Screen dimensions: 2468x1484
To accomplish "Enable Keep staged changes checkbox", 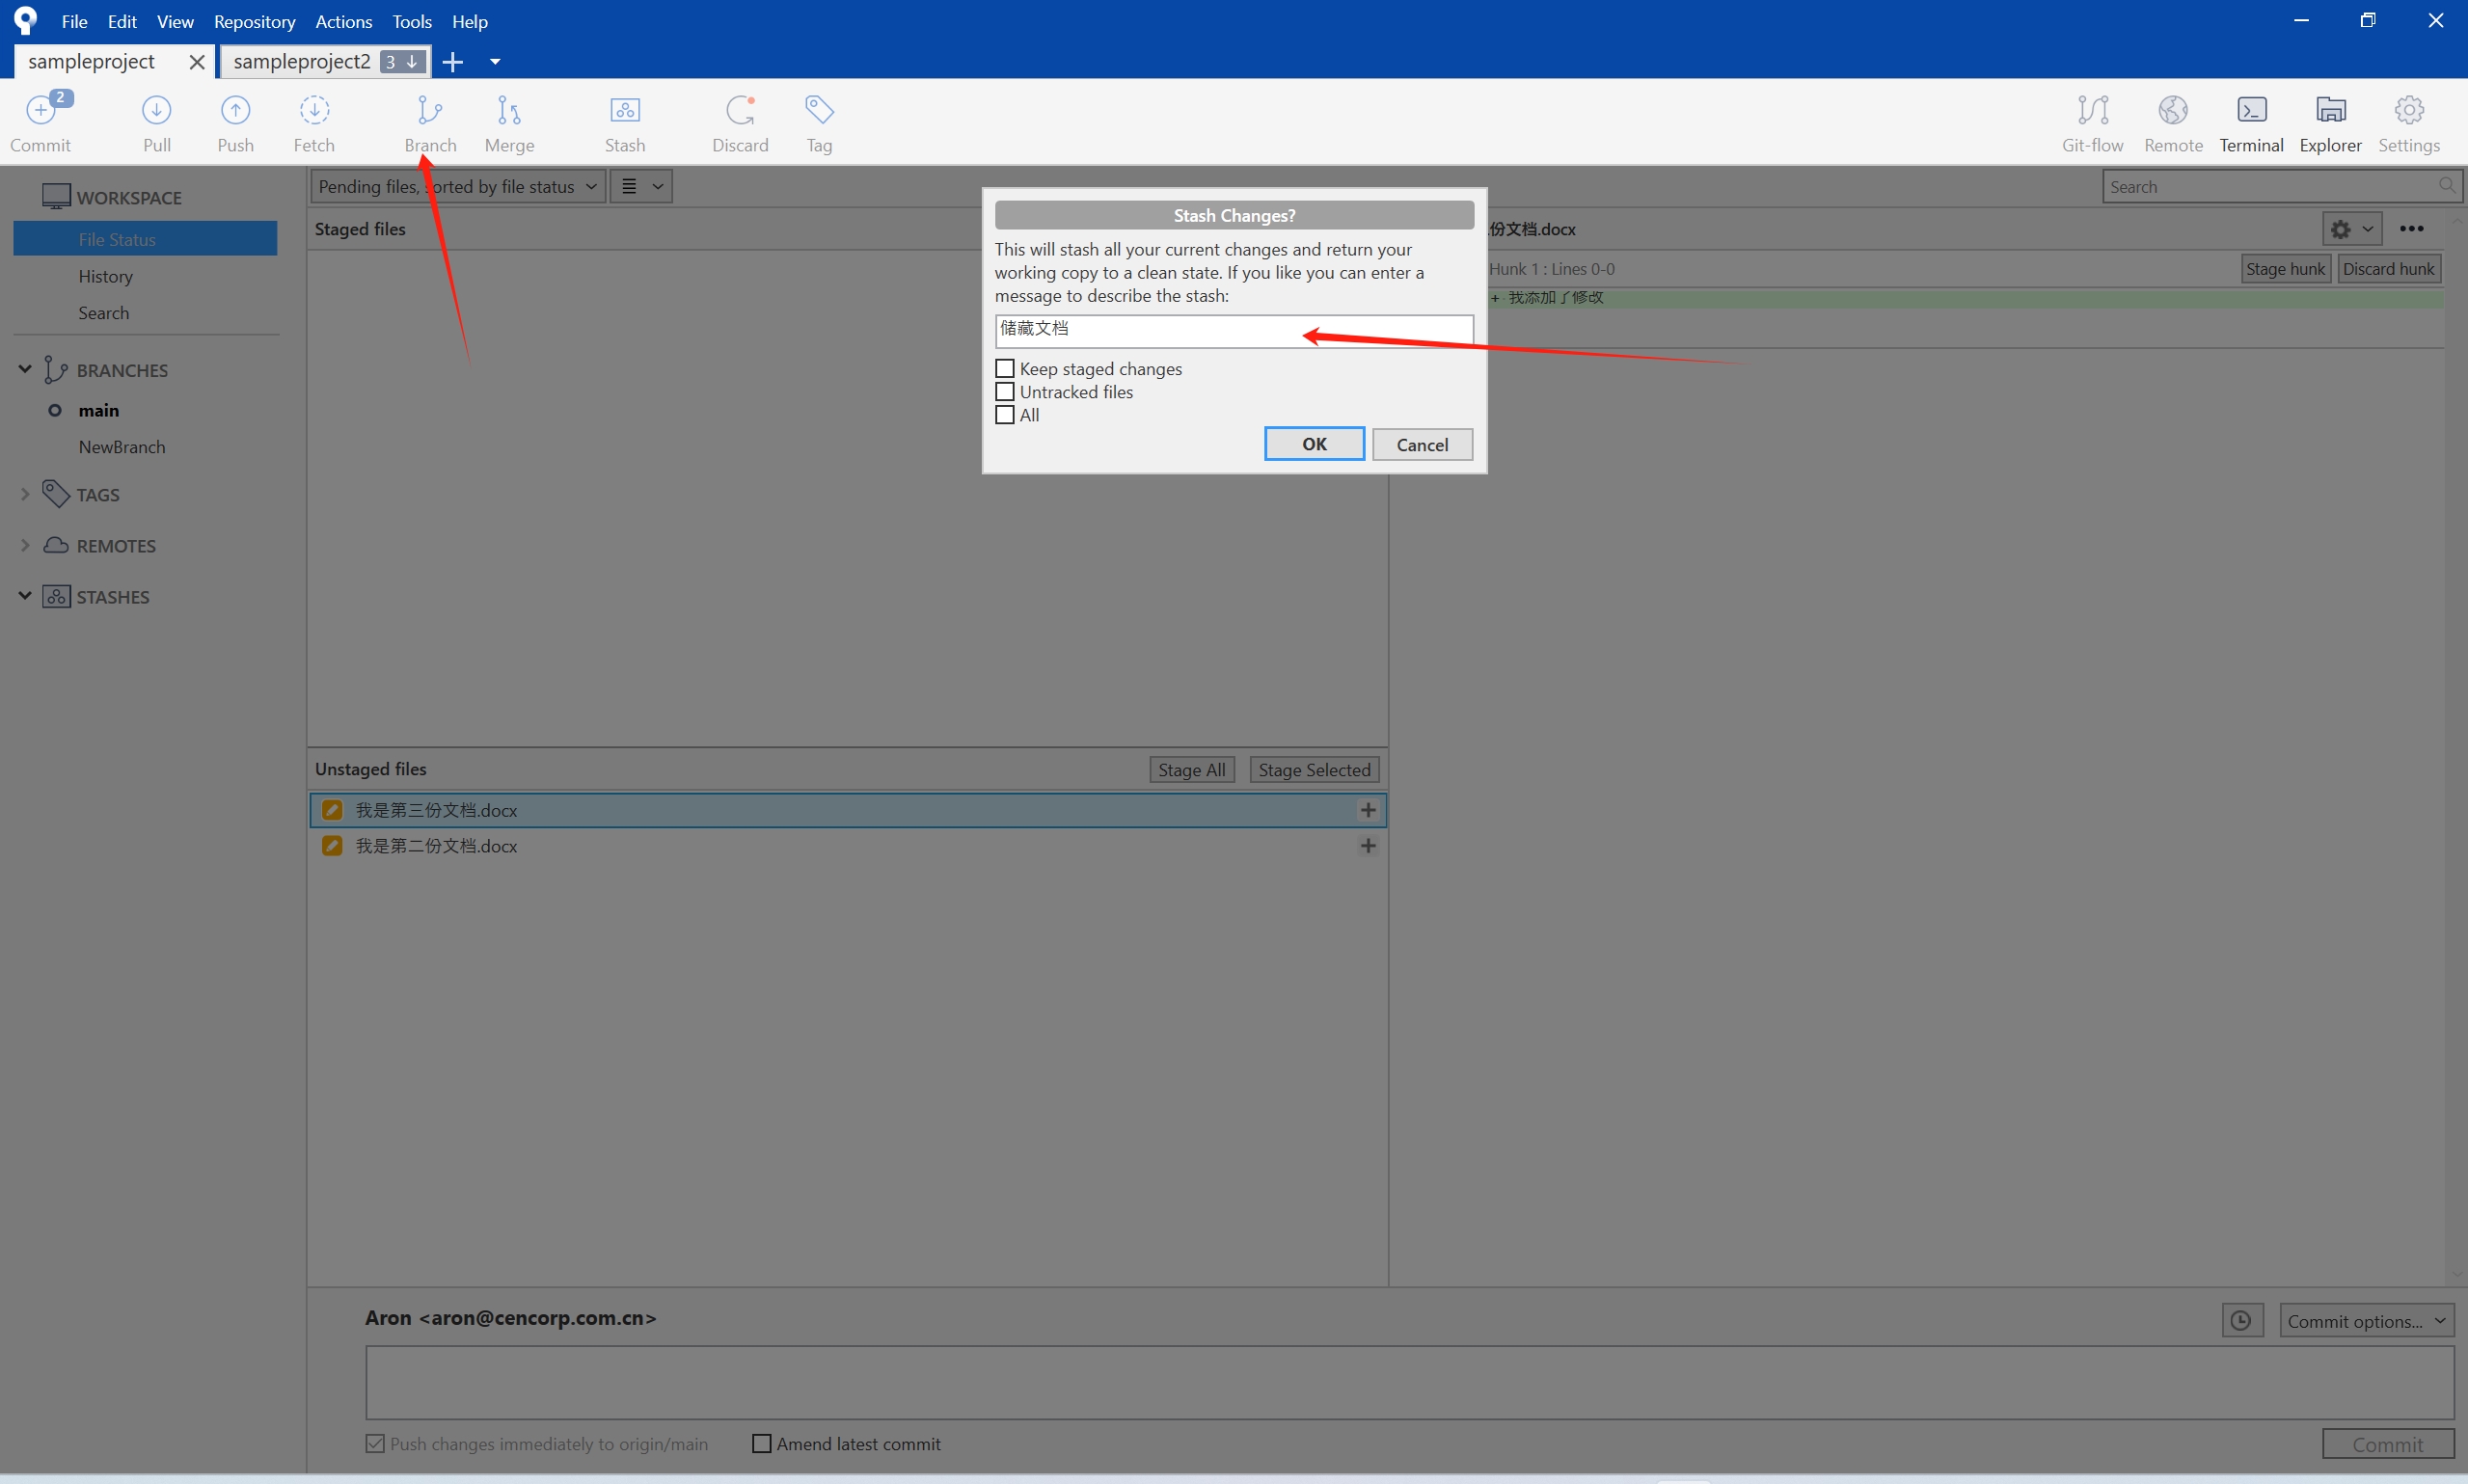I will tap(1005, 369).
